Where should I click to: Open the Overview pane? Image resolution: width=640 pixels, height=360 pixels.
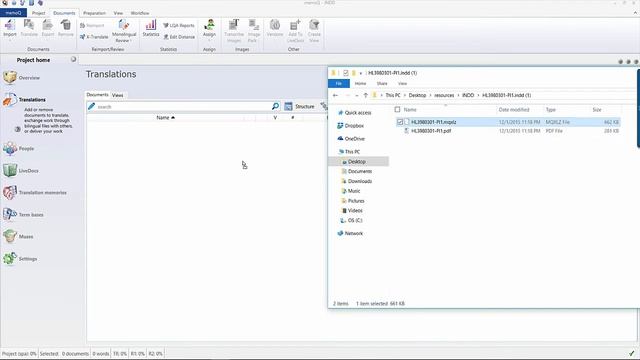(x=21, y=77)
